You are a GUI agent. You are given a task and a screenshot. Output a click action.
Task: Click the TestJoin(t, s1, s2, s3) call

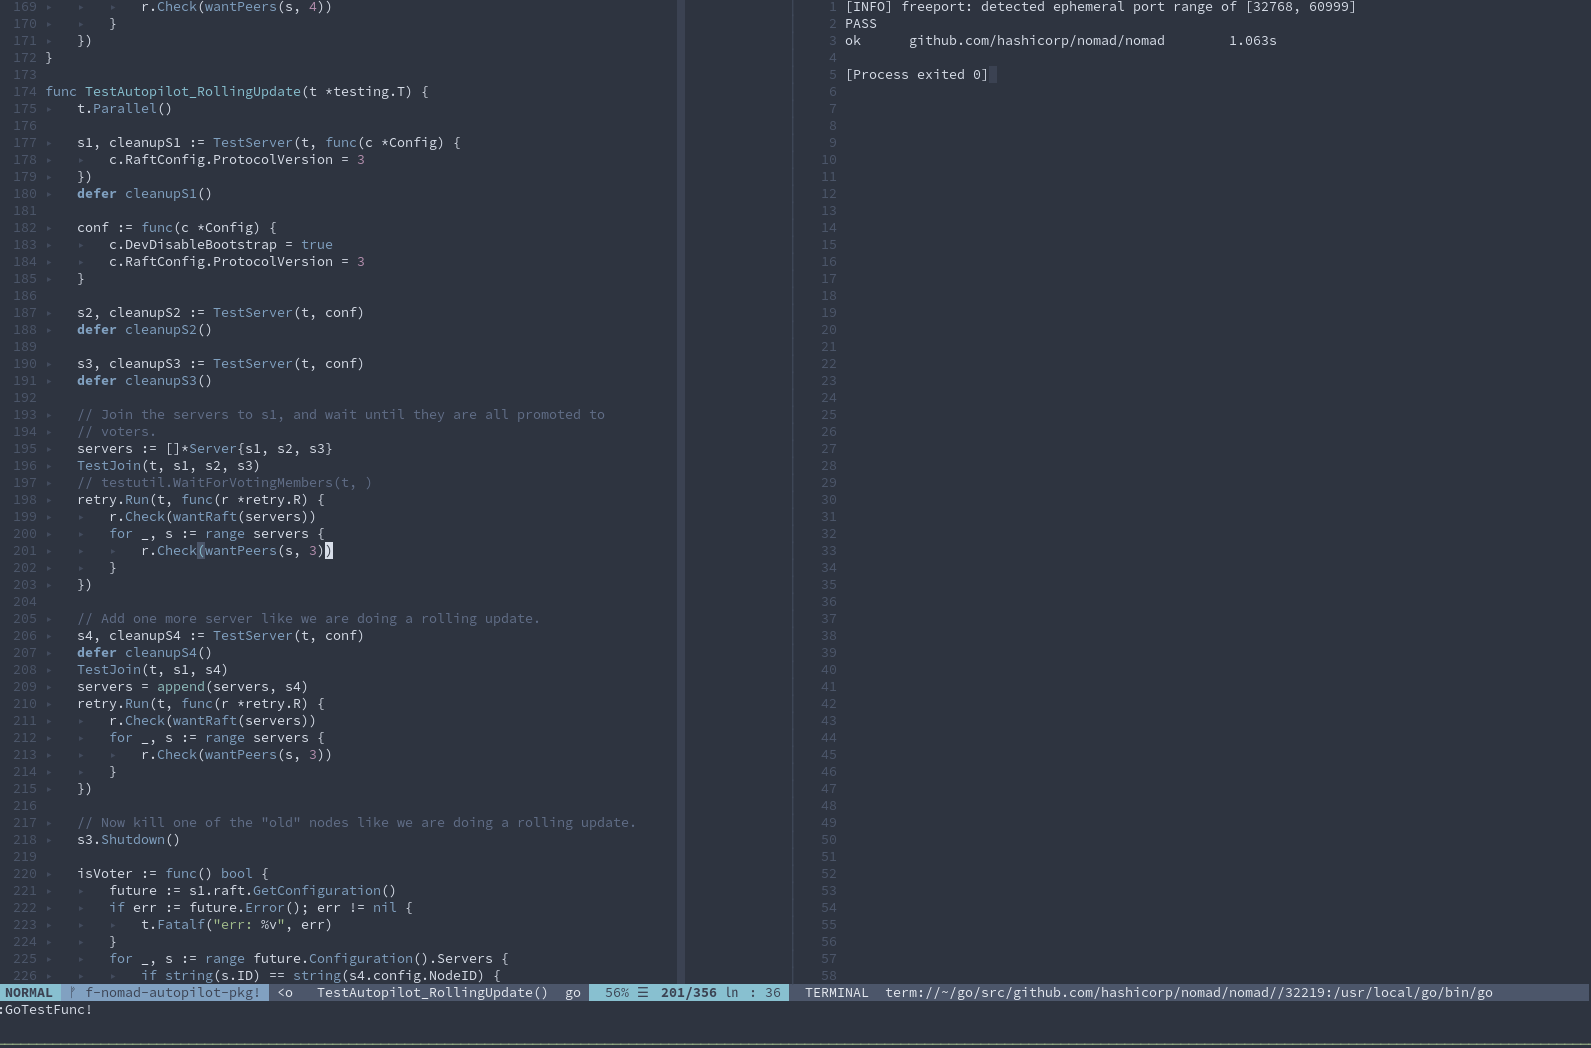[169, 466]
